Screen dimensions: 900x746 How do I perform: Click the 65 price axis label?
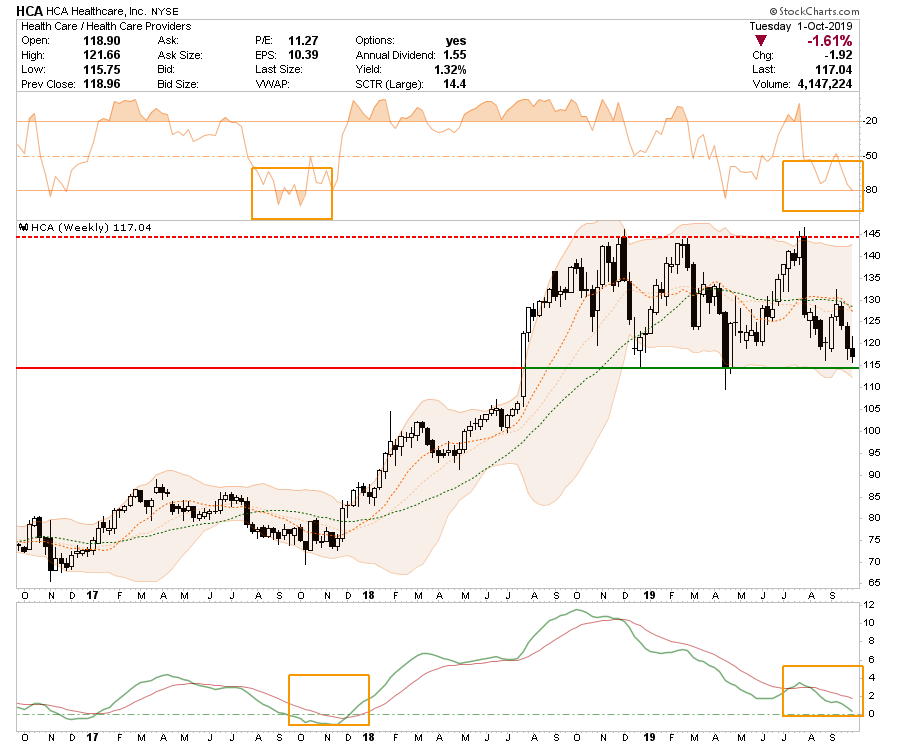tap(874, 583)
